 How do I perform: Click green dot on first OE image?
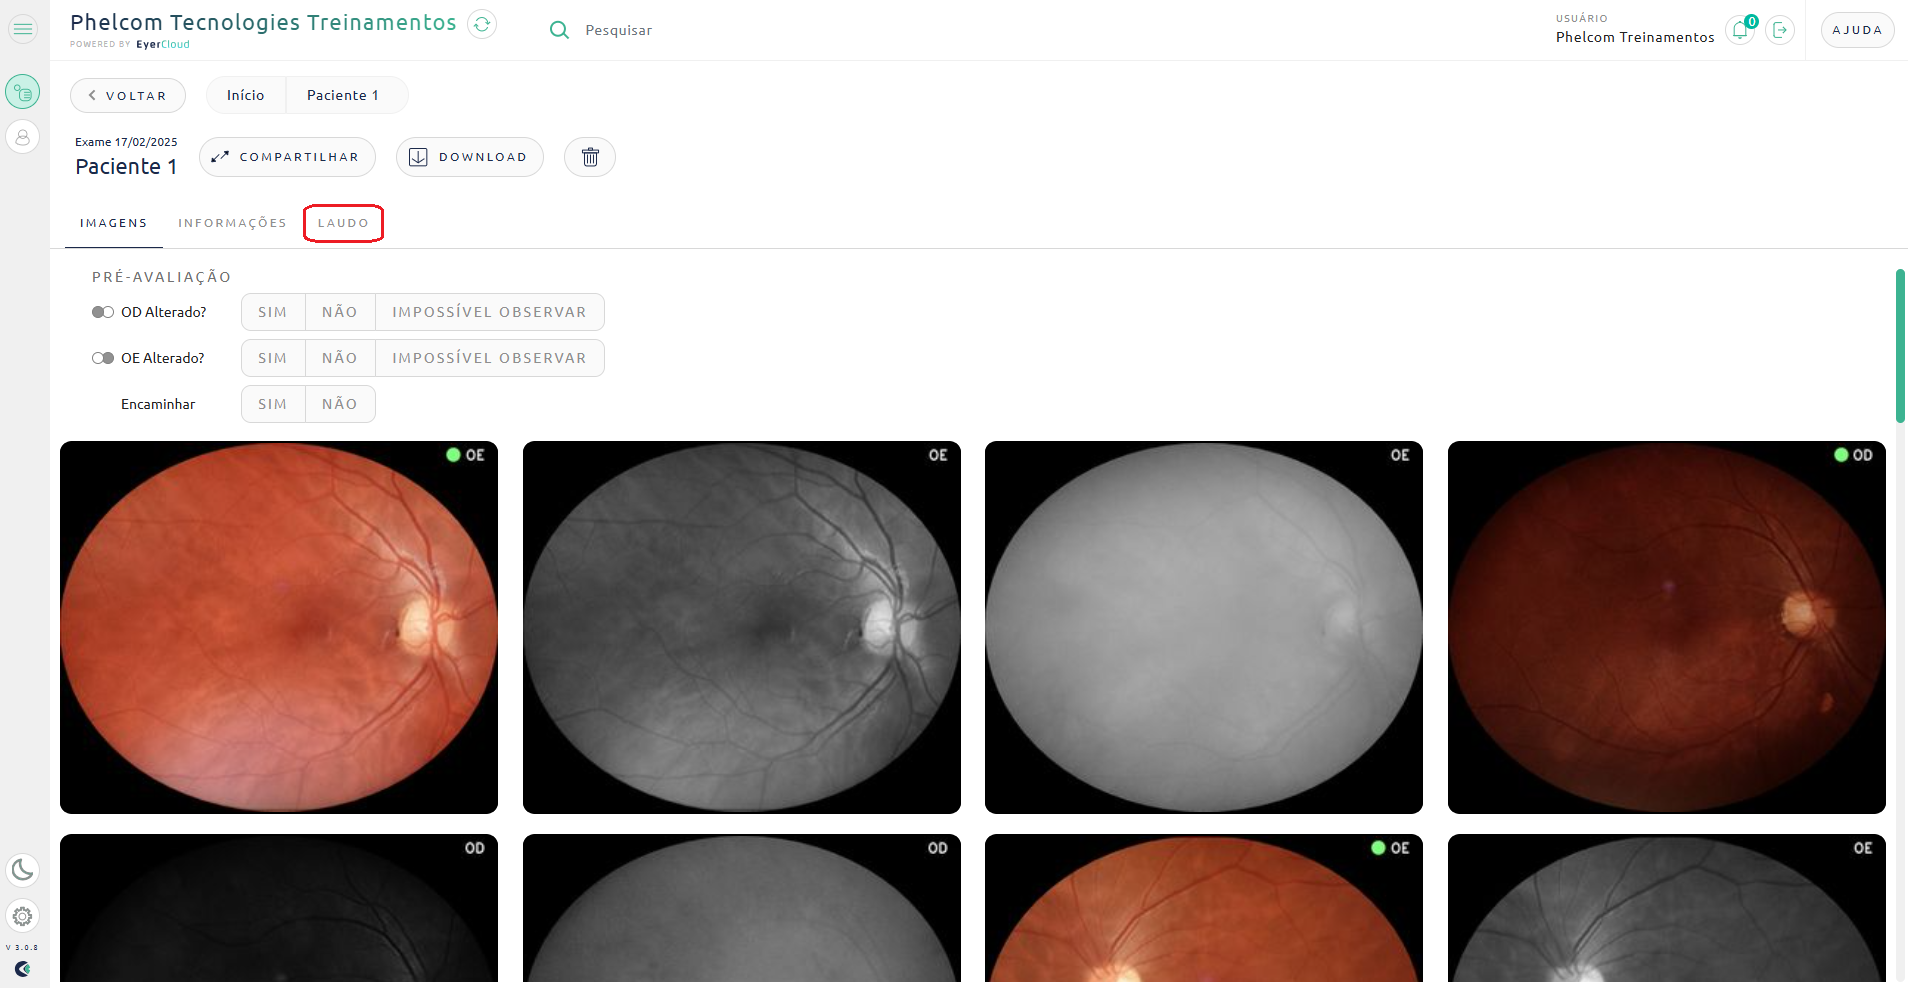453,455
